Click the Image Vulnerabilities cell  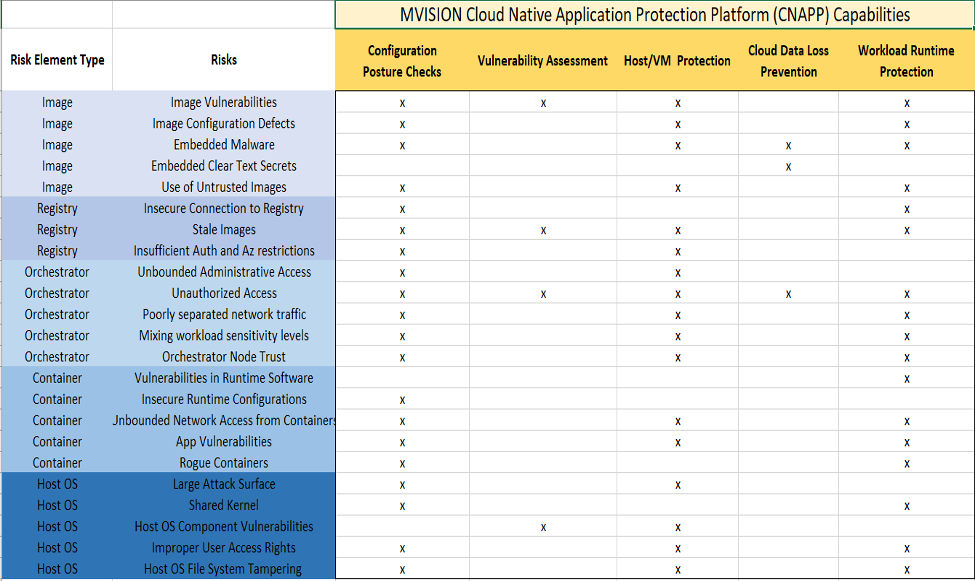coord(224,102)
